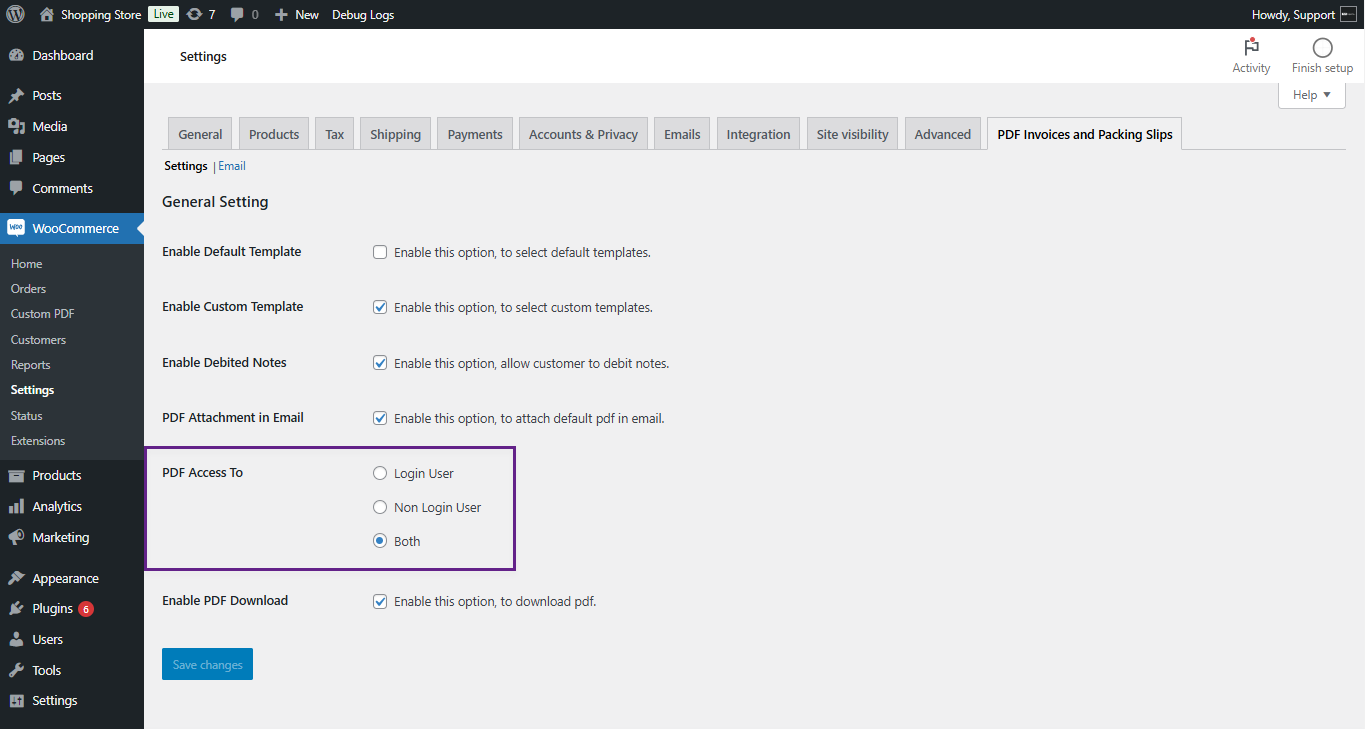This screenshot has height=729, width=1365.
Task: Click the Posts pushpin icon
Action: pos(16,96)
